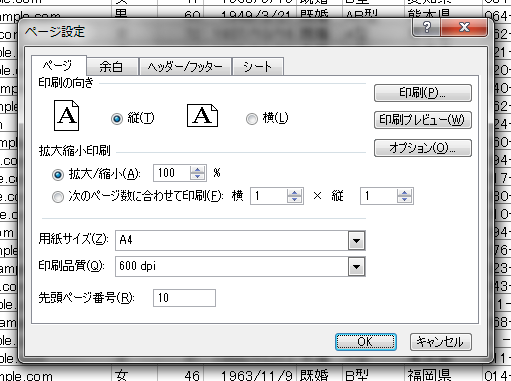This screenshot has width=511, height=381.
Task: Click the キャンセル button
Action: (x=440, y=342)
